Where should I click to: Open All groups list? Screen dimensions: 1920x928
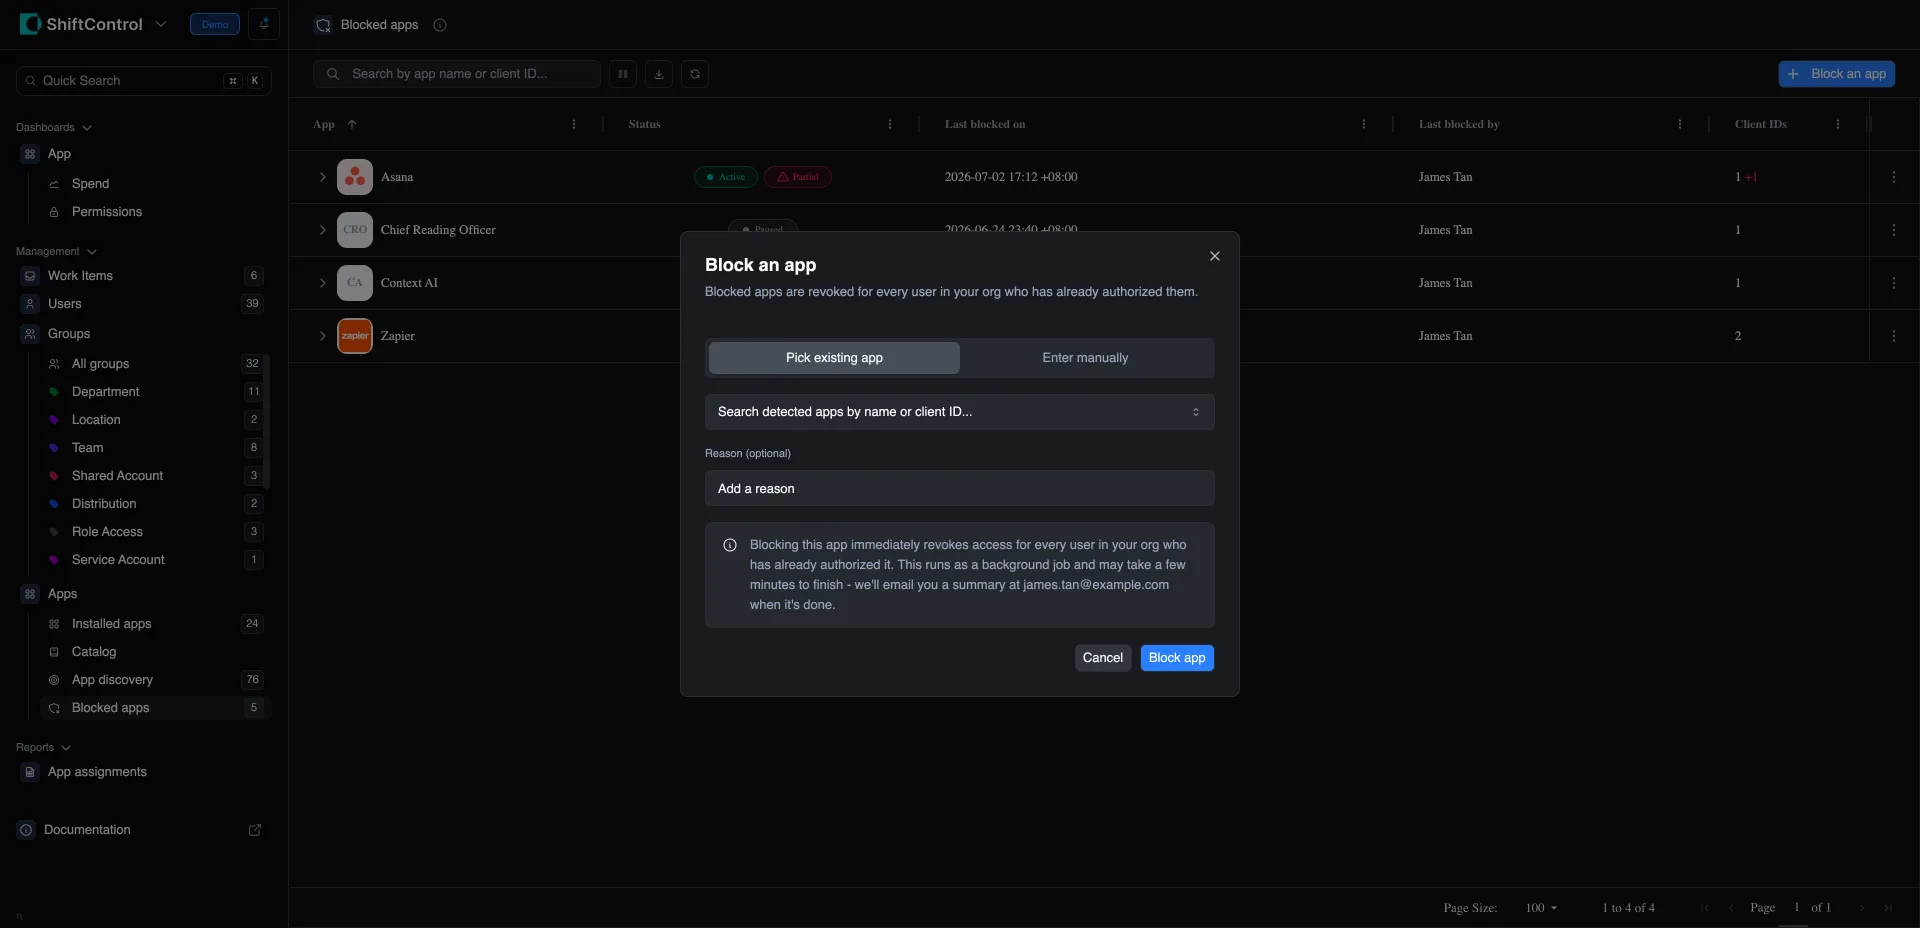(100, 364)
